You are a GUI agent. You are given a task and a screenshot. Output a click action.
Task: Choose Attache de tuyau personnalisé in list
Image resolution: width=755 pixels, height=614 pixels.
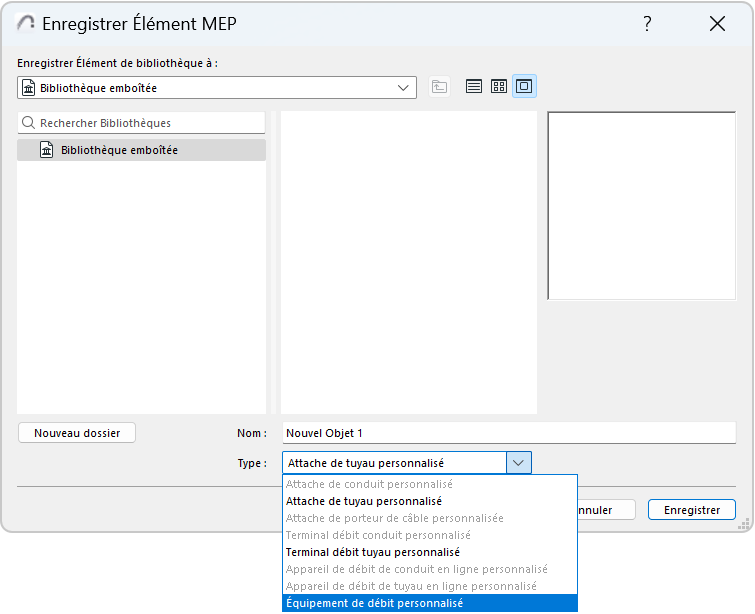[x=430, y=501]
